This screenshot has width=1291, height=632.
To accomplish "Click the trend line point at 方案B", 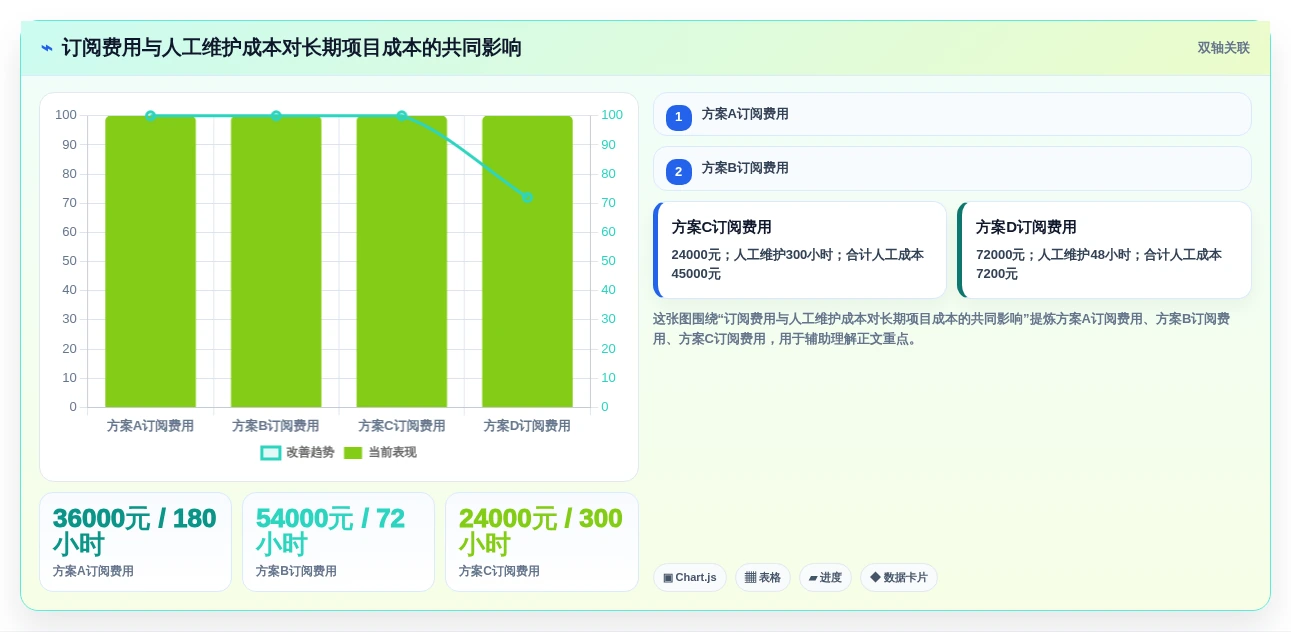I will tap(276, 116).
